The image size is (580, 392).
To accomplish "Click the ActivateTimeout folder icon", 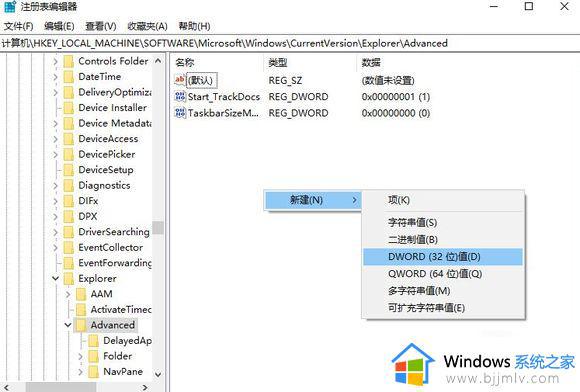I will (x=81, y=310).
